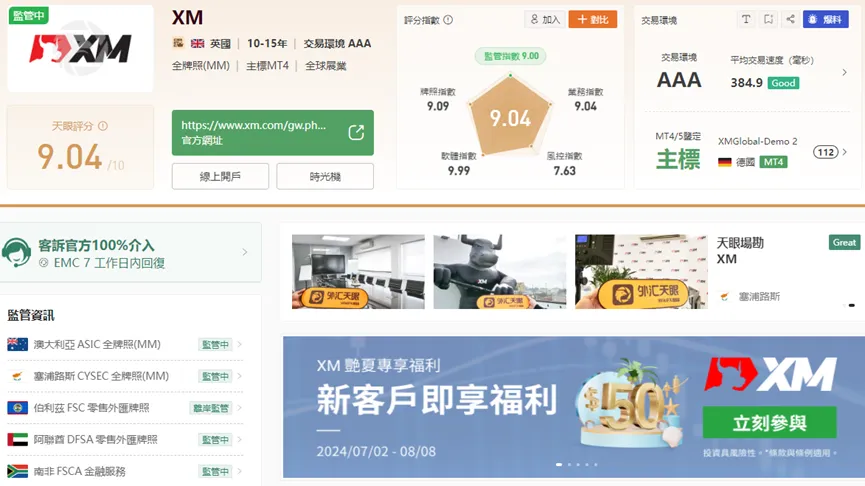This screenshot has width=865, height=486.
Task: Expand the UAE DFSA license row arrow
Action: (239, 440)
